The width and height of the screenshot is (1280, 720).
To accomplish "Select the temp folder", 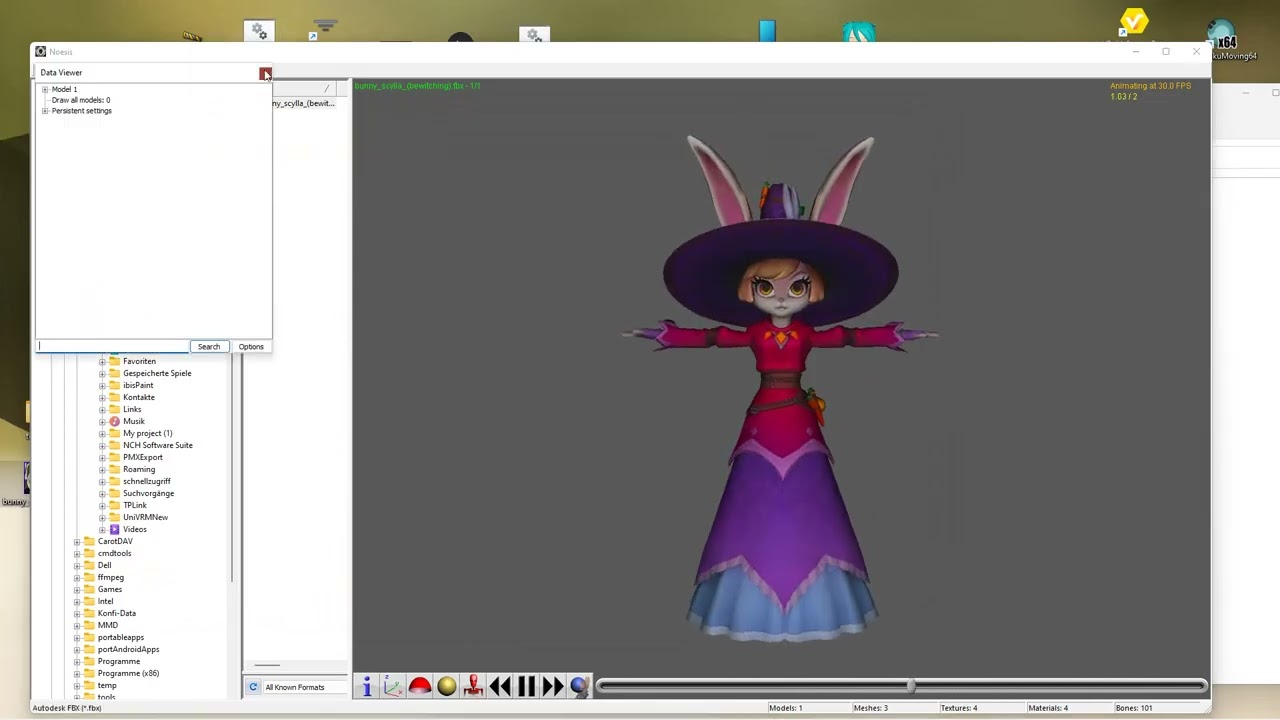I will 107,685.
